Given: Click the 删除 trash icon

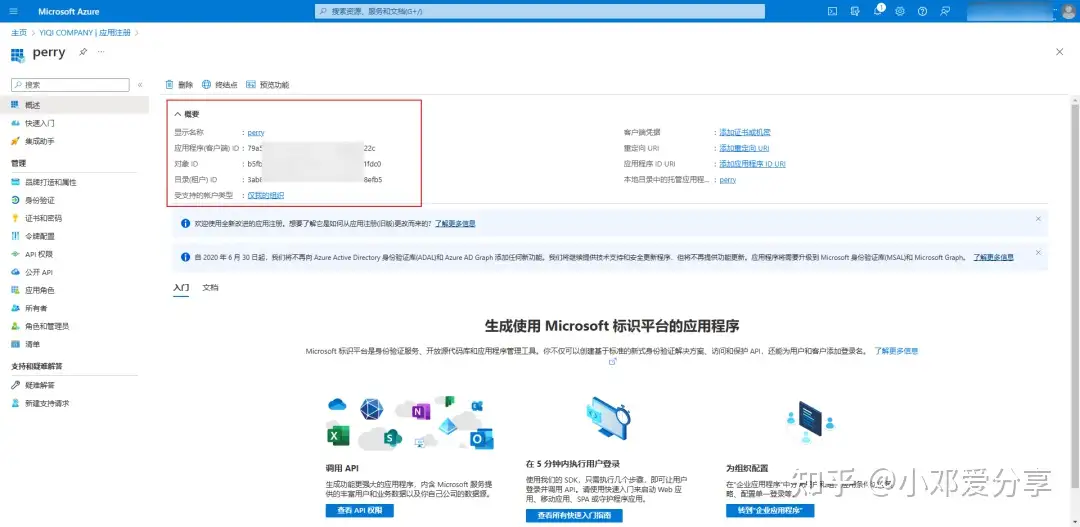Looking at the screenshot, I should (169, 85).
